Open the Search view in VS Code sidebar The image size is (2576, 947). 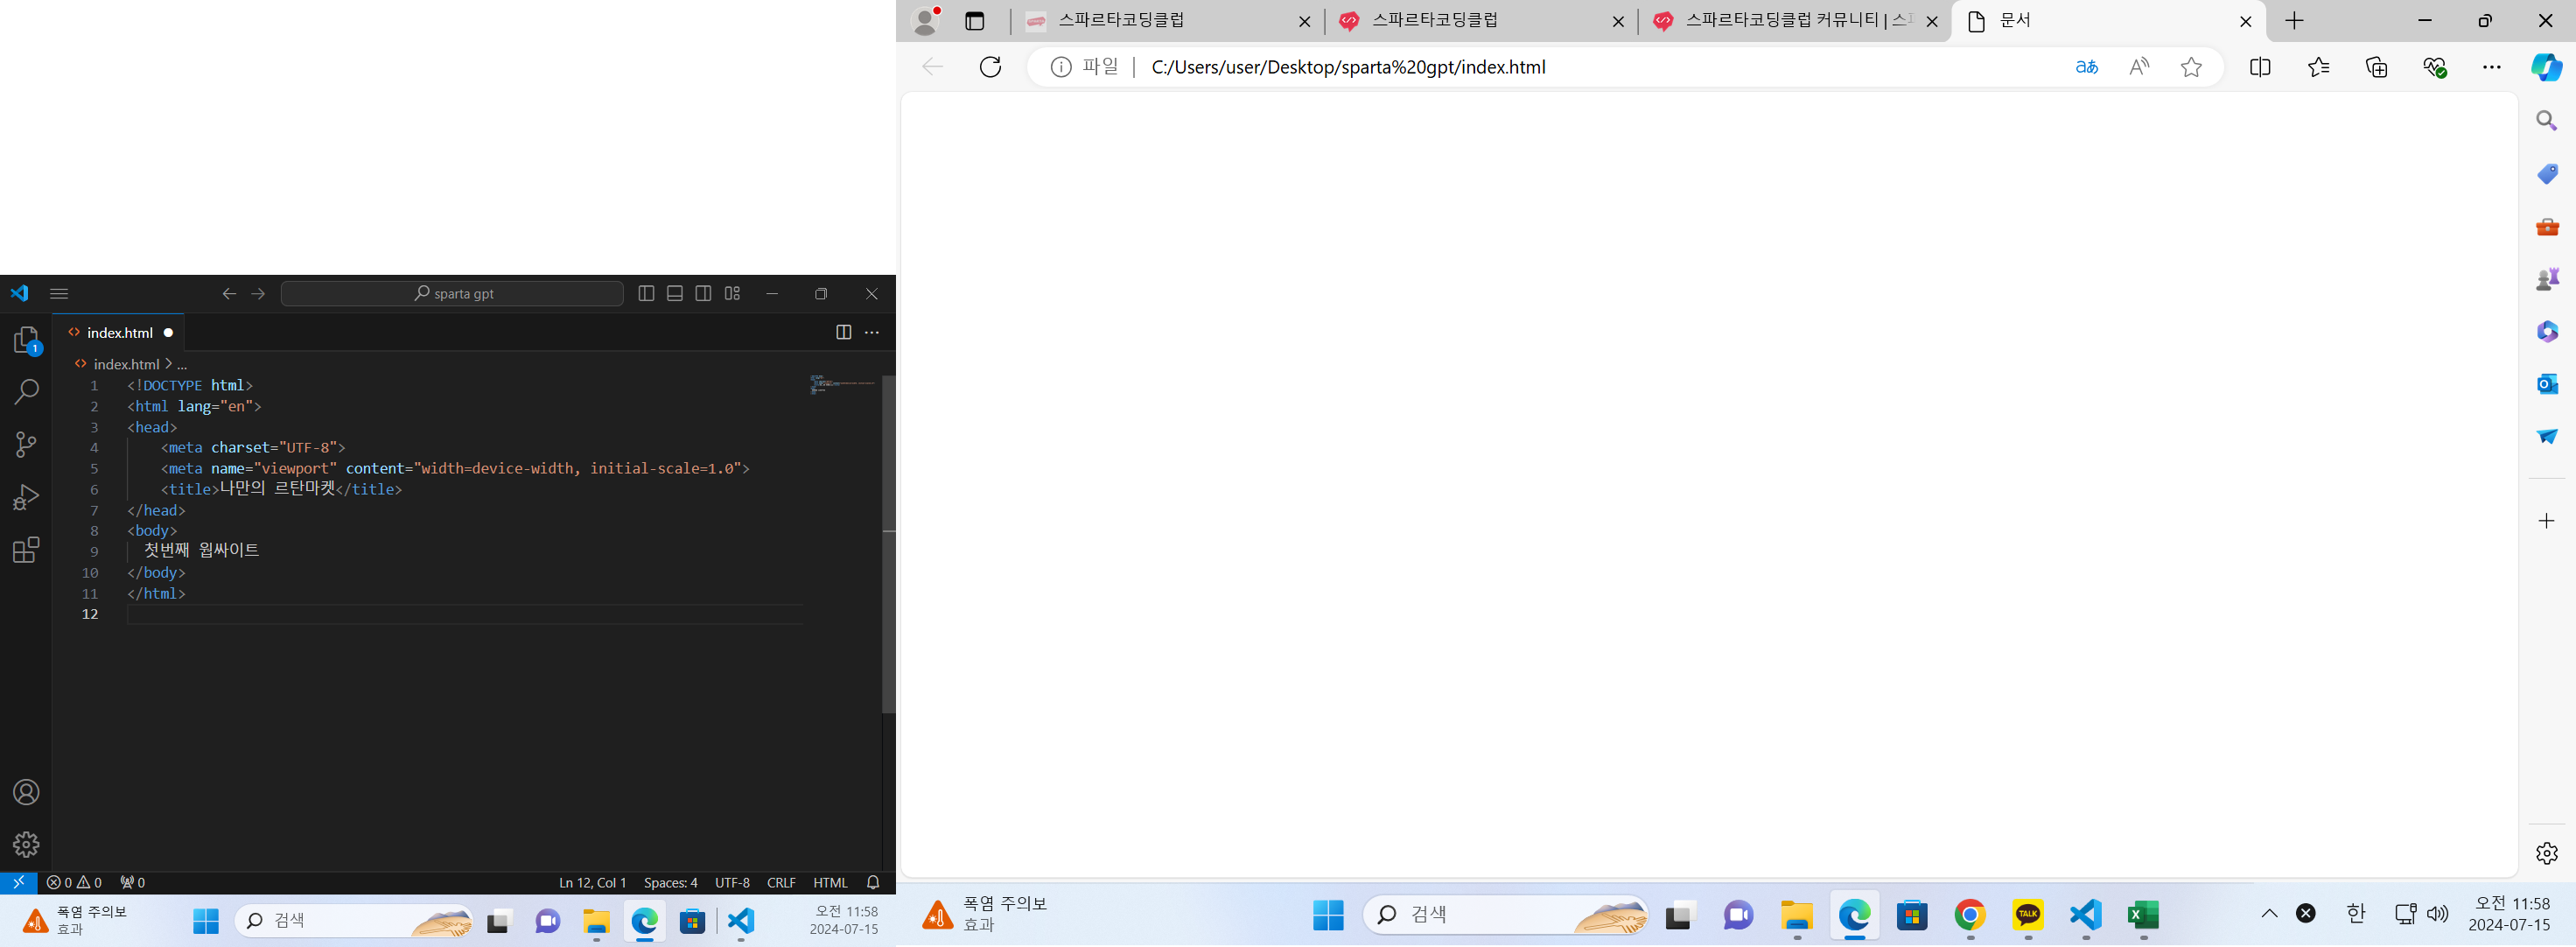[x=26, y=392]
